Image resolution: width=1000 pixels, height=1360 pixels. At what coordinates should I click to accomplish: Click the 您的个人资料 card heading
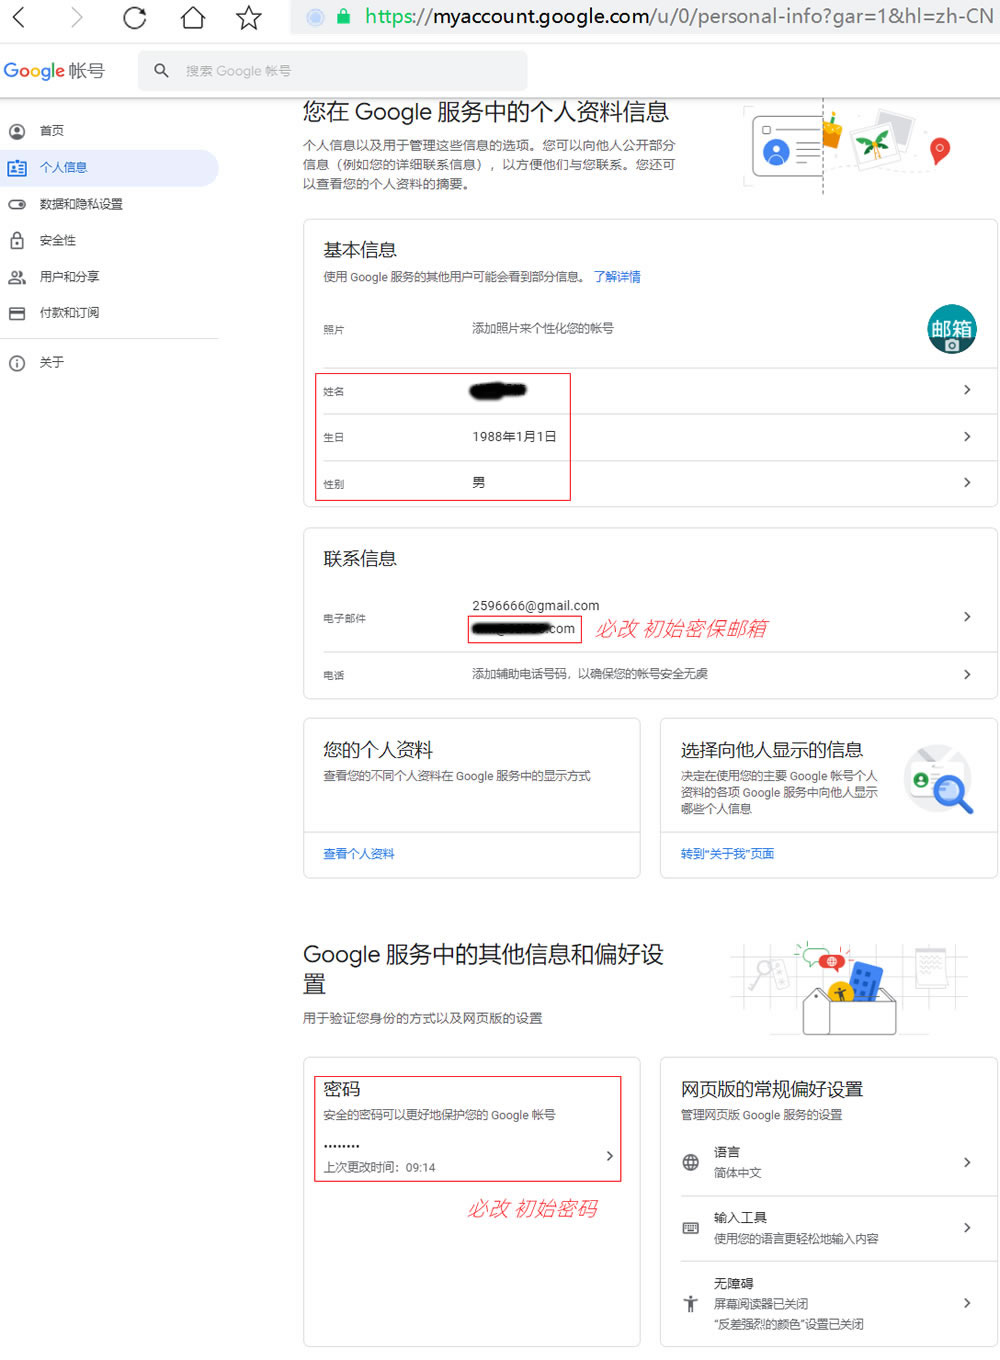[x=378, y=750]
